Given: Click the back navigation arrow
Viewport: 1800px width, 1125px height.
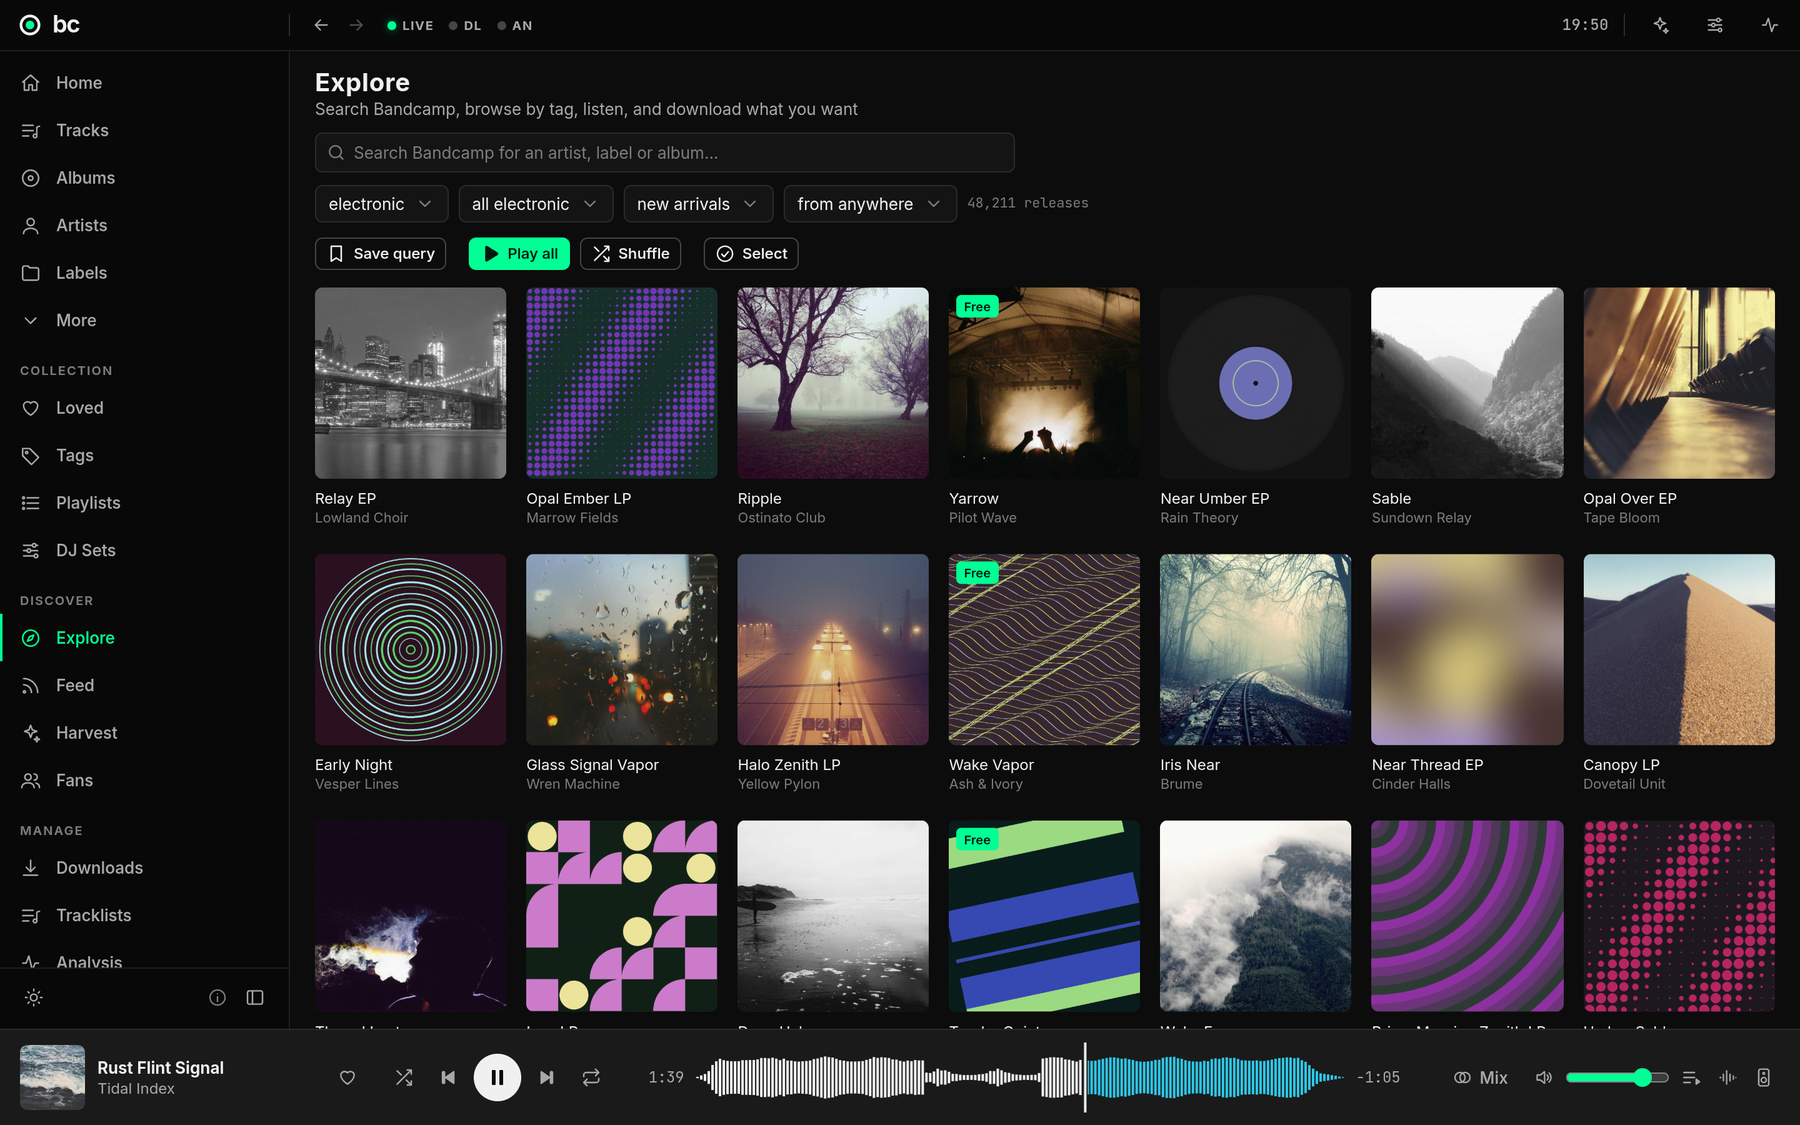Looking at the screenshot, I should point(321,25).
